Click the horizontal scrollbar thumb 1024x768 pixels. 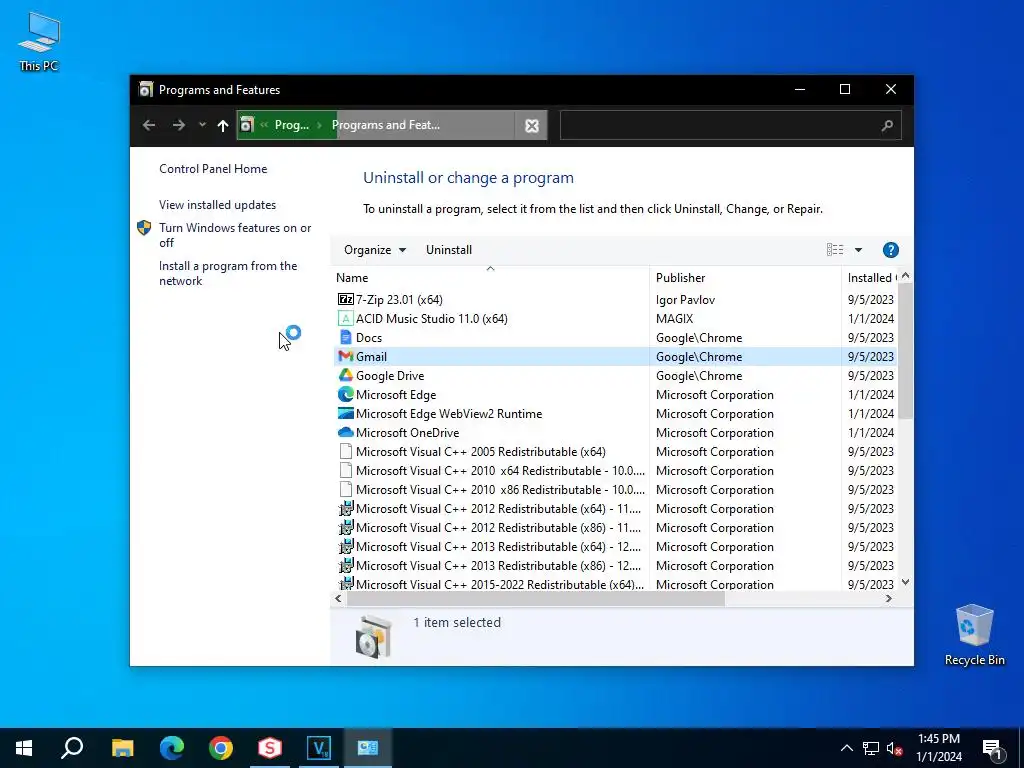[535, 599]
